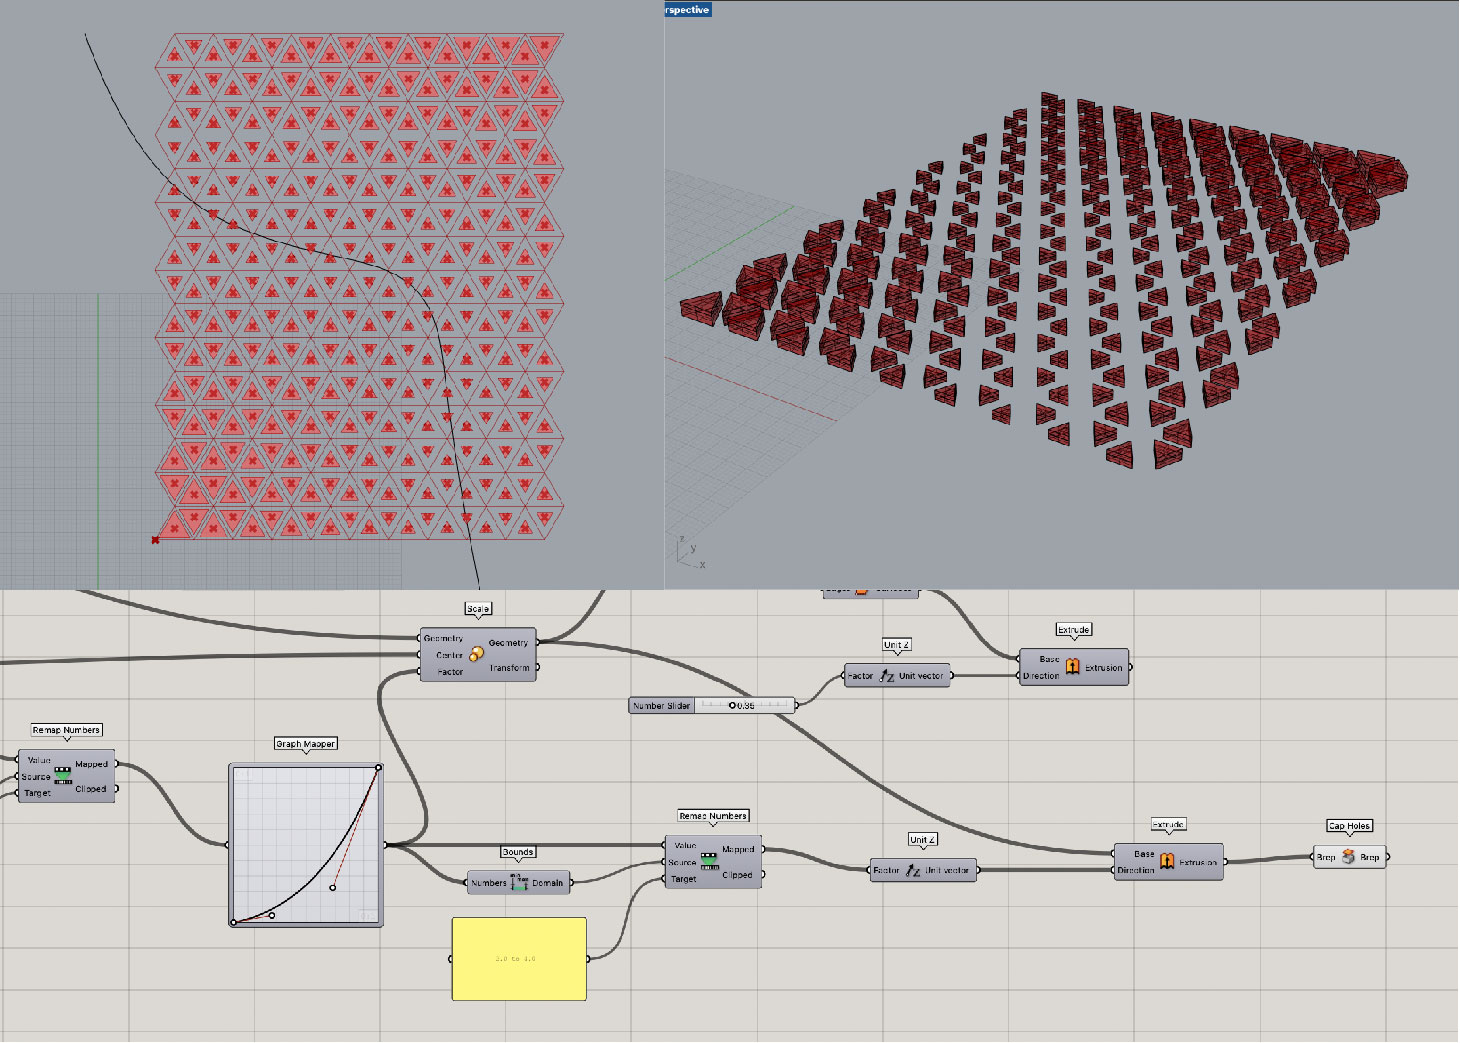Select the yellow panel reading 0.0 to 1.0
Viewport: 1460px width, 1043px height.
(x=519, y=959)
